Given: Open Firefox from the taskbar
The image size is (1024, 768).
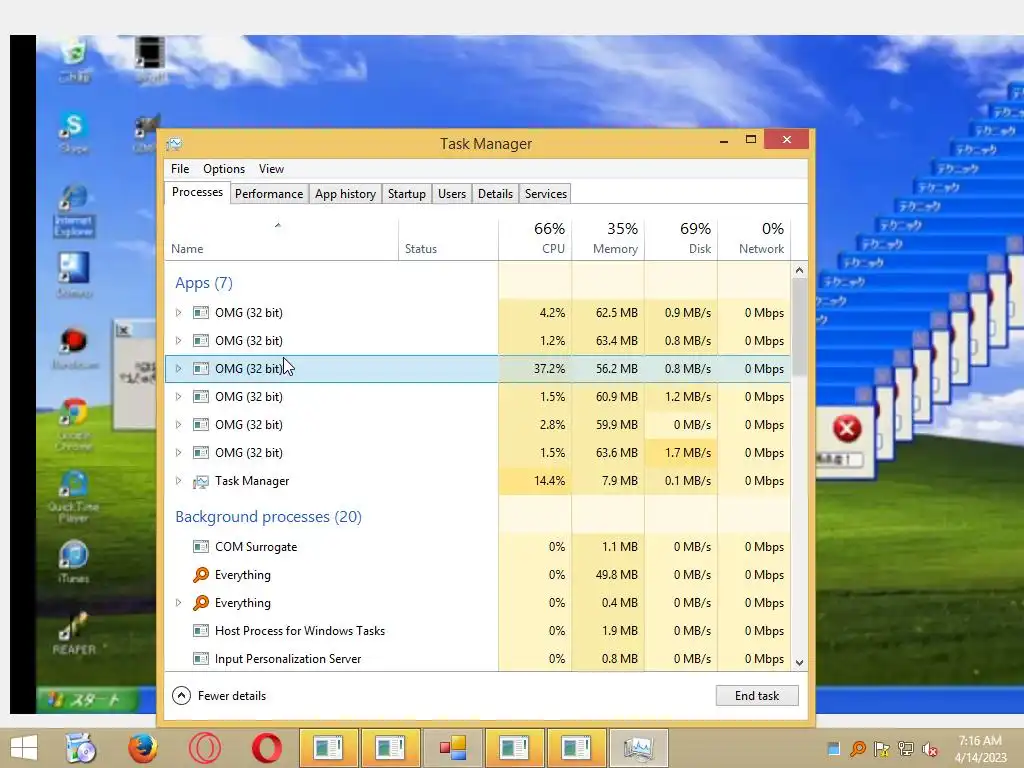Looking at the screenshot, I should [142, 748].
